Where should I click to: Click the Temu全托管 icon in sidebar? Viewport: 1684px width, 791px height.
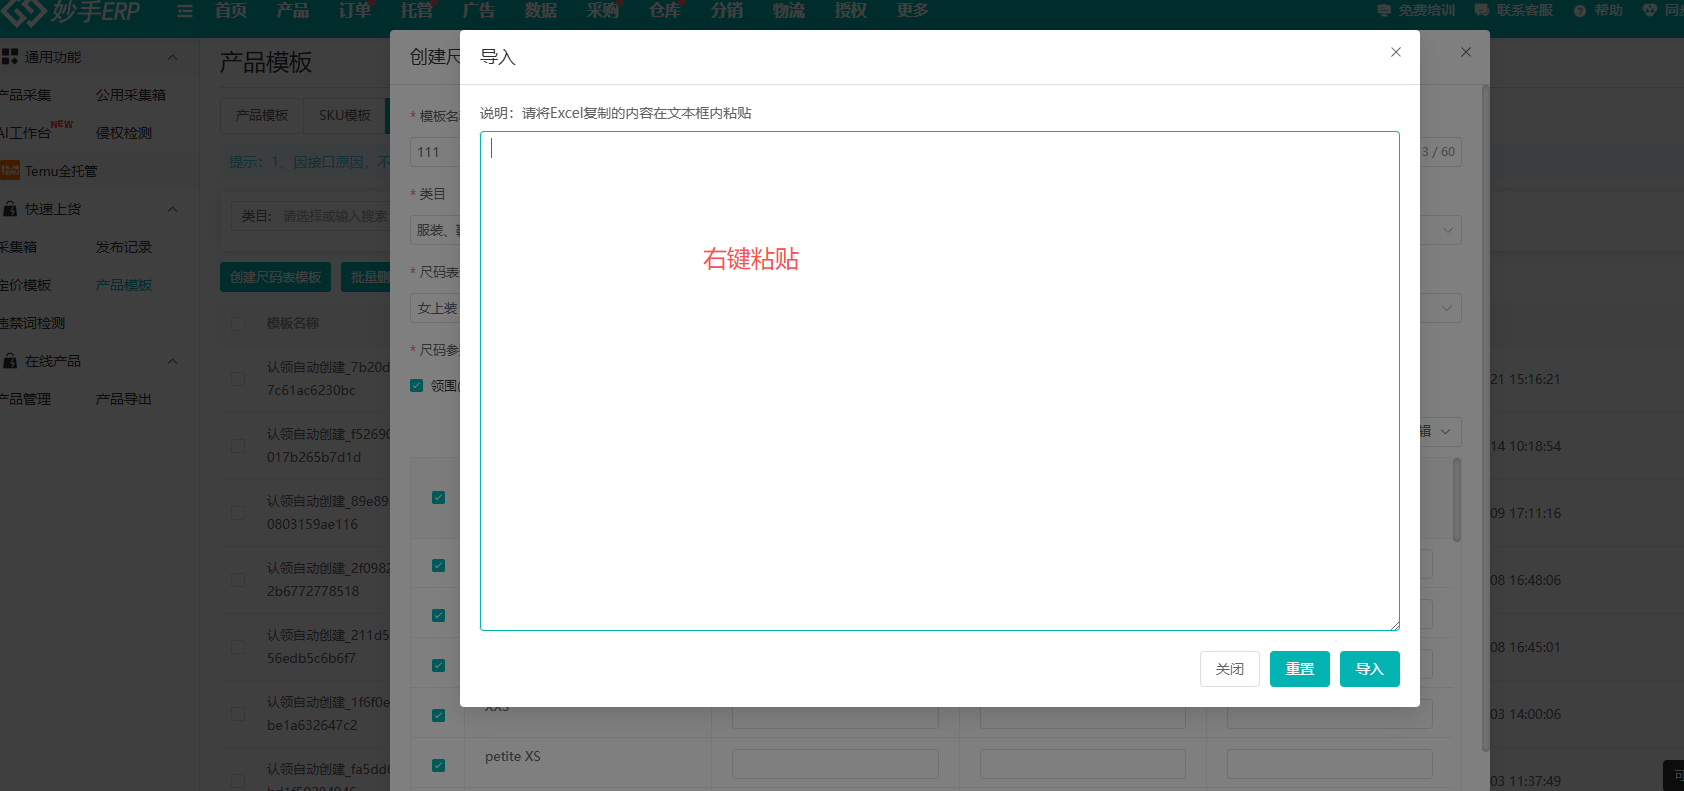click(x=10, y=171)
